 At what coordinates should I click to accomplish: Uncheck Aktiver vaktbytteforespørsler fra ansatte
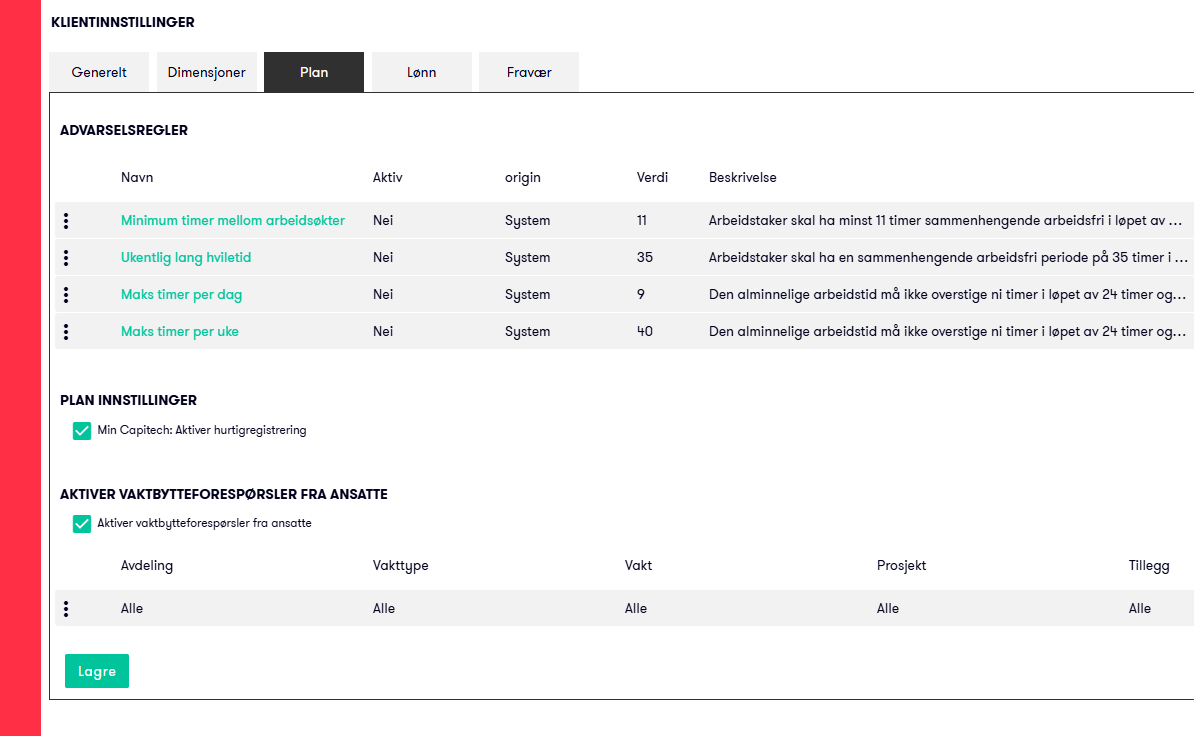(81, 524)
